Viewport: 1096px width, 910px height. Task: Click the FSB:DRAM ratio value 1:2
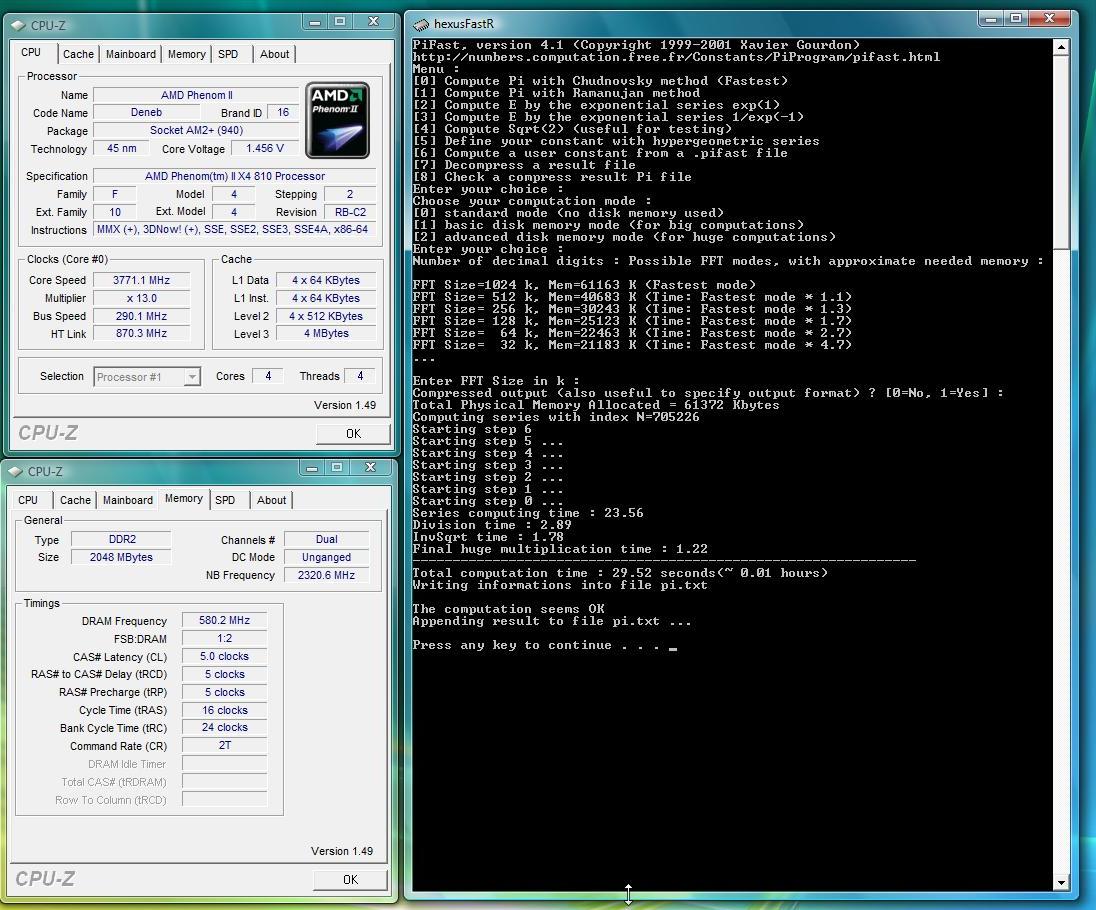click(x=224, y=639)
